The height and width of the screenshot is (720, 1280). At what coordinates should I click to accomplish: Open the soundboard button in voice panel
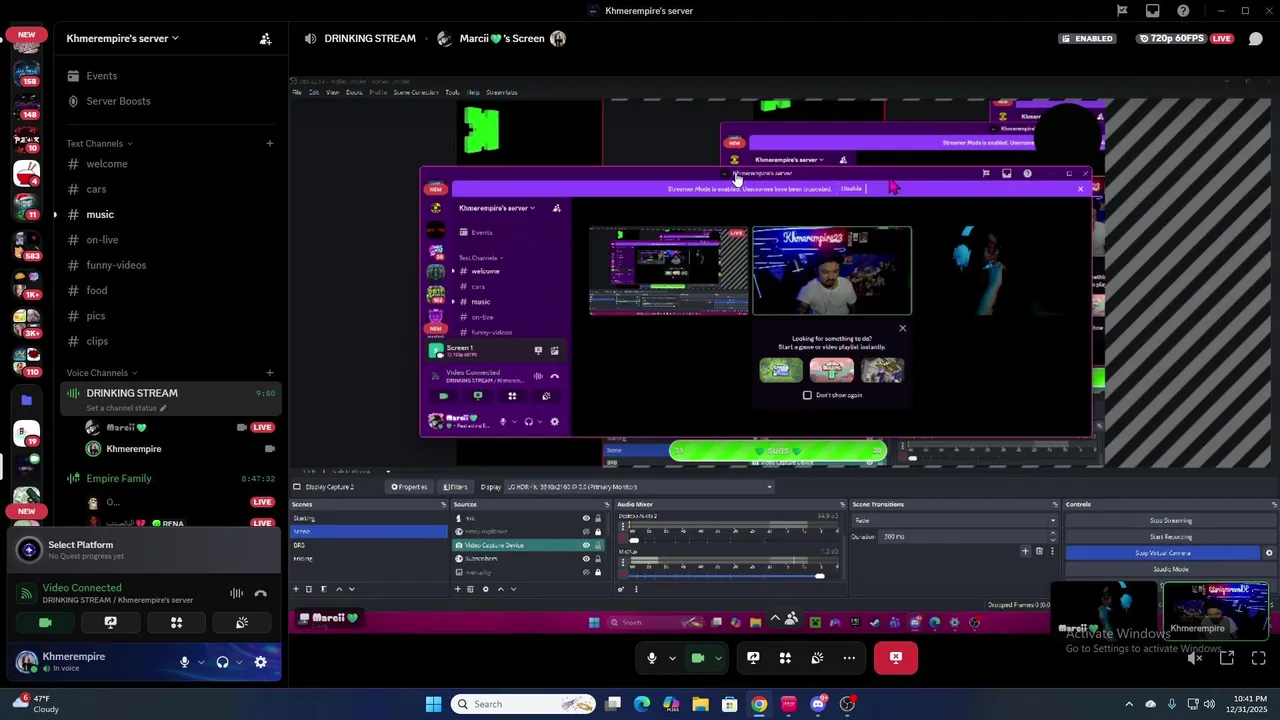pos(242,622)
